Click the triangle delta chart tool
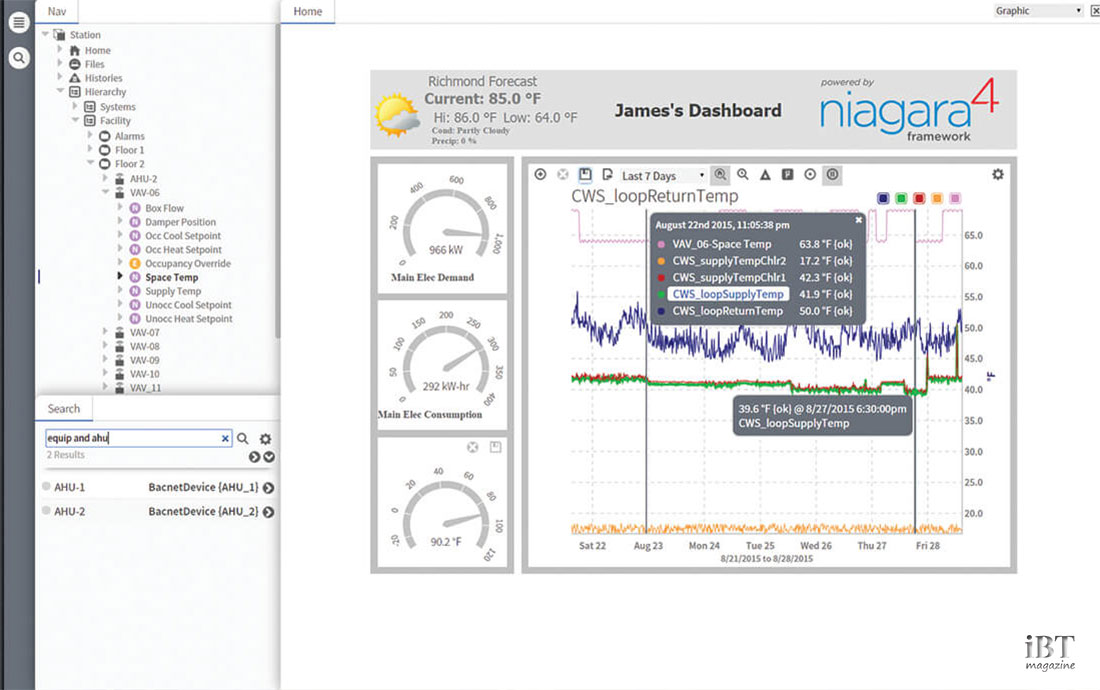The width and height of the screenshot is (1100, 690). tap(765, 175)
